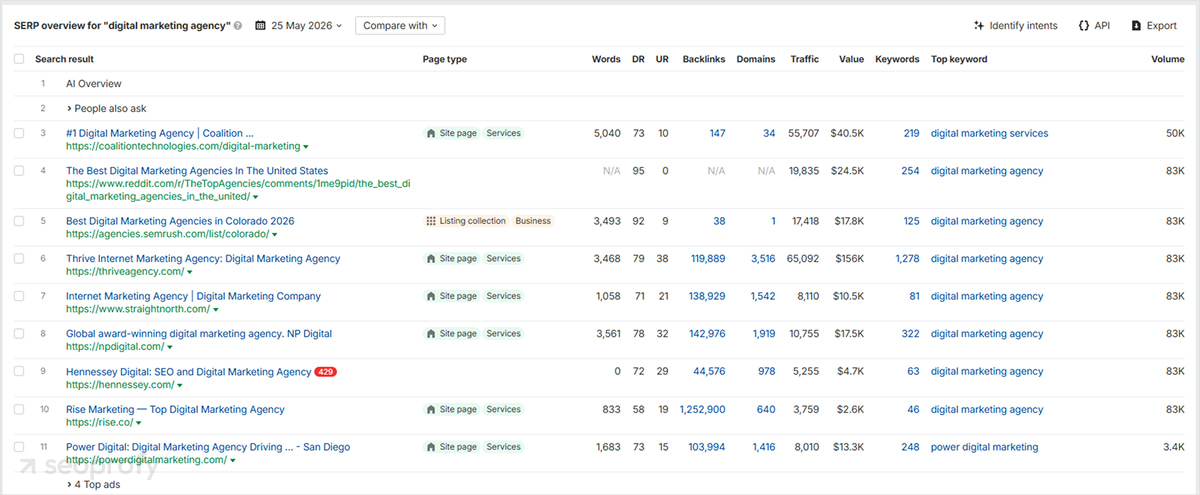The width and height of the screenshot is (1200, 495).
Task: Click the Site page icon in Power Digital row
Action: [x=431, y=447]
